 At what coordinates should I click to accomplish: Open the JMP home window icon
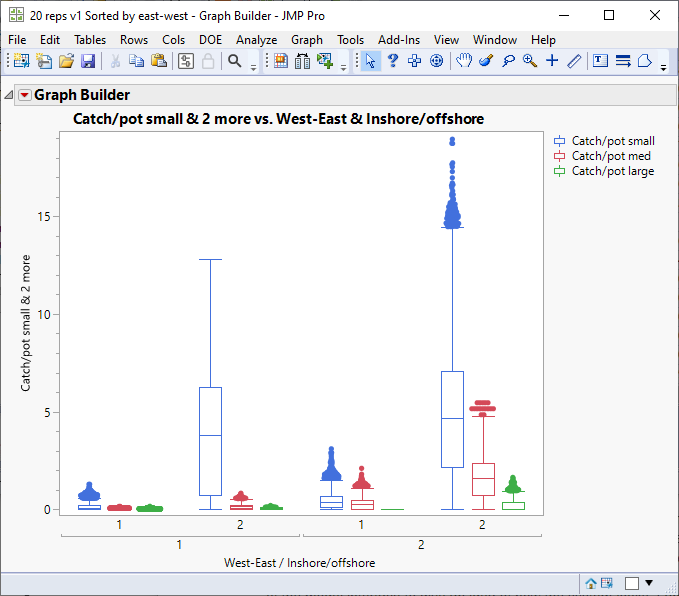591,583
